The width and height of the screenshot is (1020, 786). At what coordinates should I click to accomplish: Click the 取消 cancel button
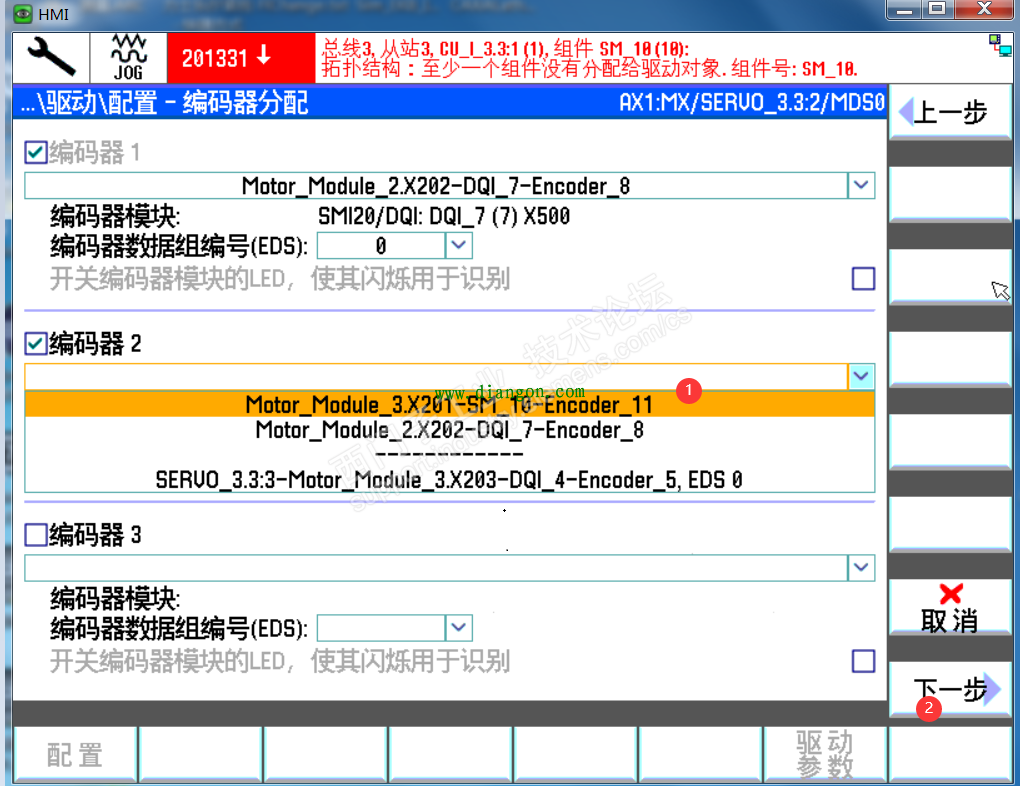click(948, 605)
